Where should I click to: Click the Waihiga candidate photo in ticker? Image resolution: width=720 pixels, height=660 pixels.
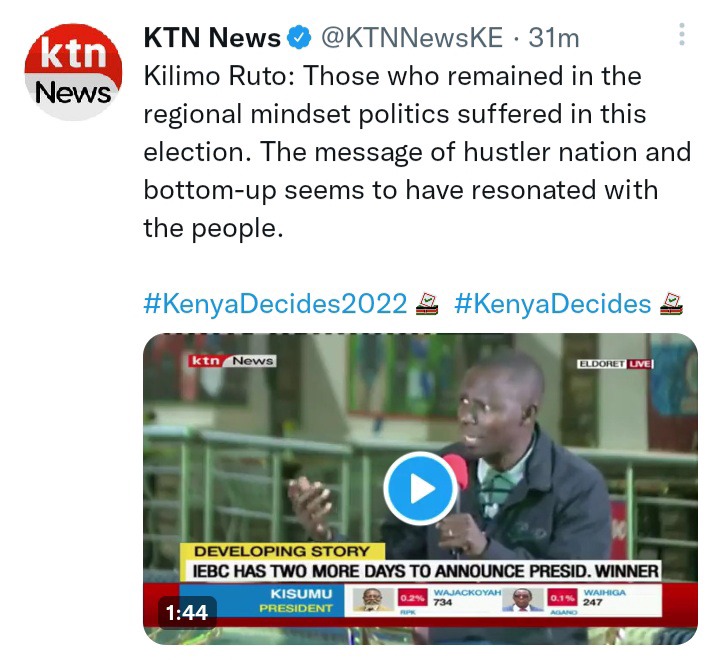coord(523,600)
